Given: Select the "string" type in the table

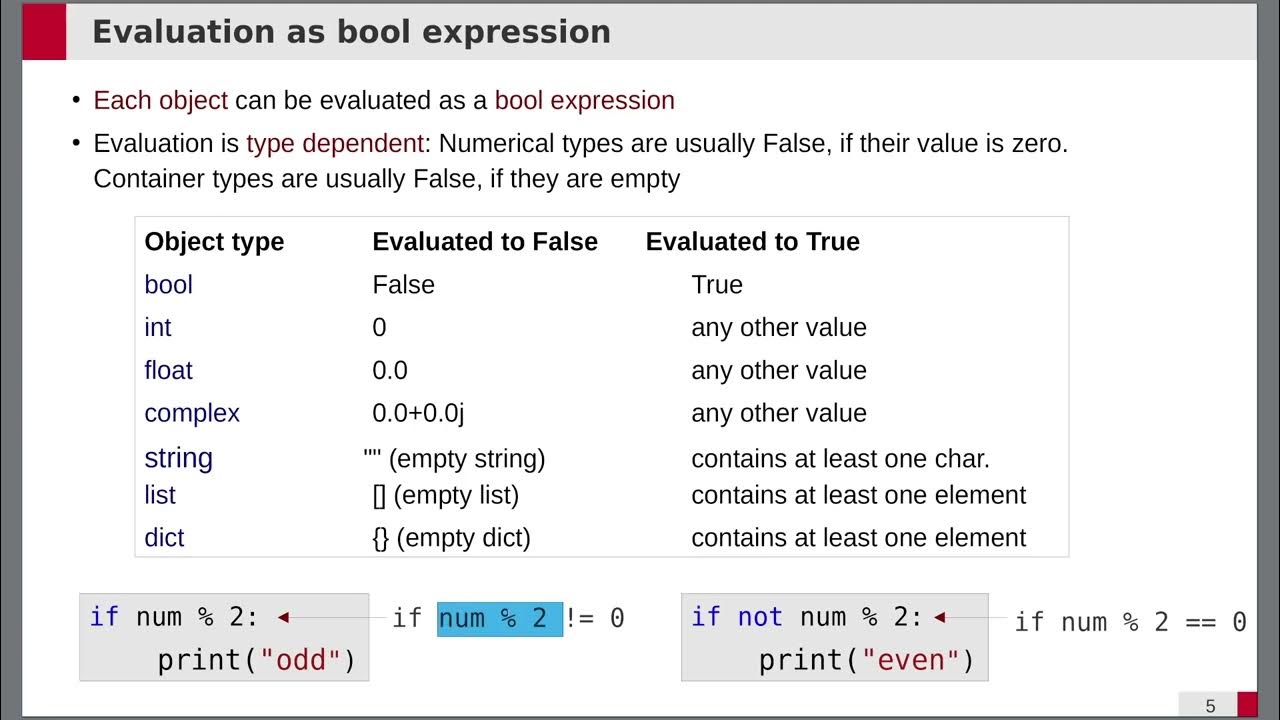Looking at the screenshot, I should pyautogui.click(x=178, y=458).
